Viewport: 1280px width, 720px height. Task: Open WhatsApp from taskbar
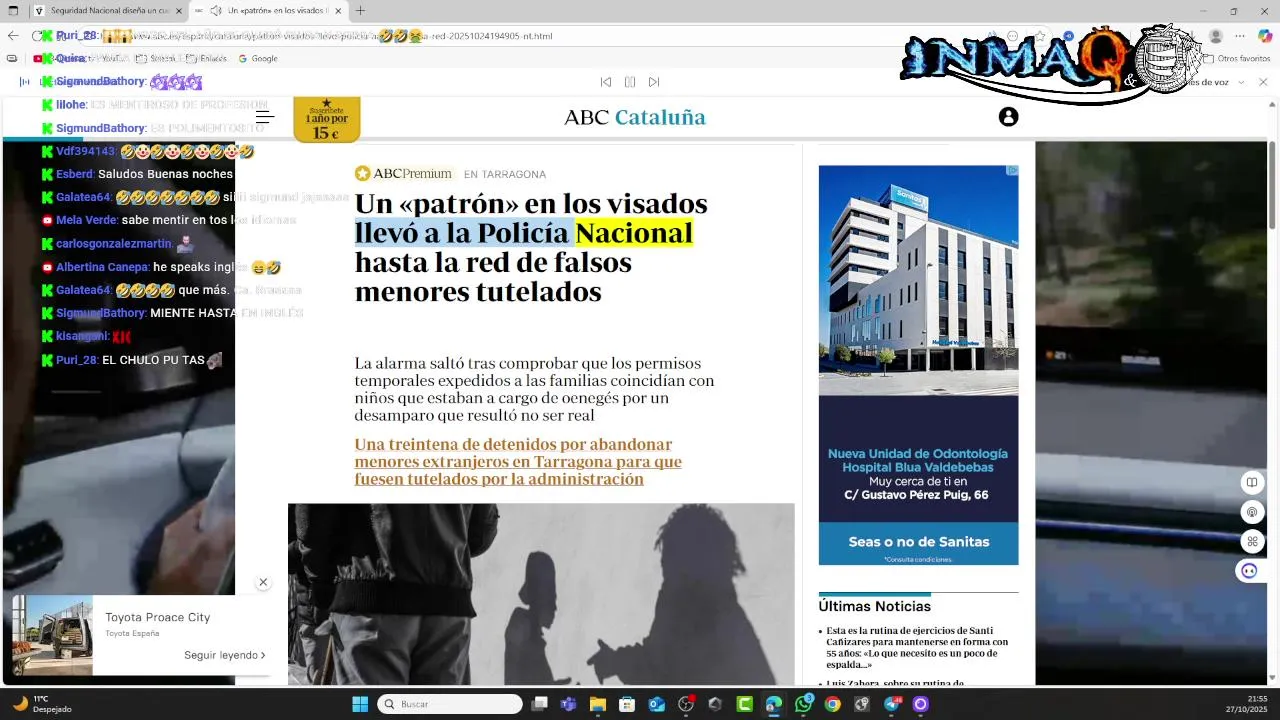(x=804, y=704)
